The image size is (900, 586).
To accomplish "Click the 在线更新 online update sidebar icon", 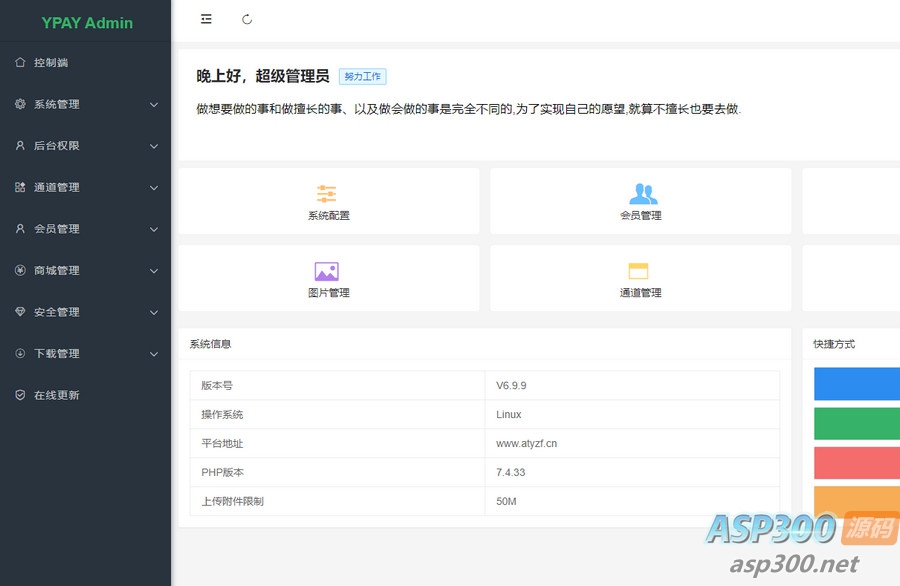I will (x=20, y=395).
